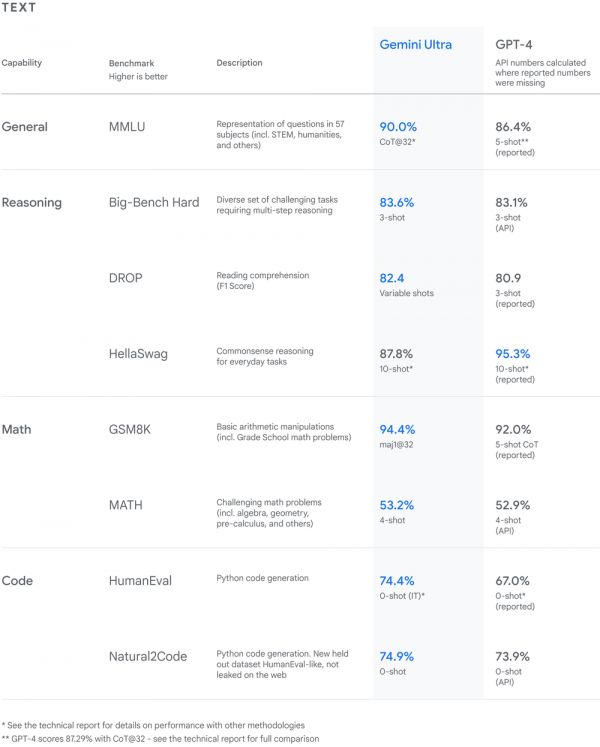600x747 pixels.
Task: Click the Description column header
Action: coord(239,63)
